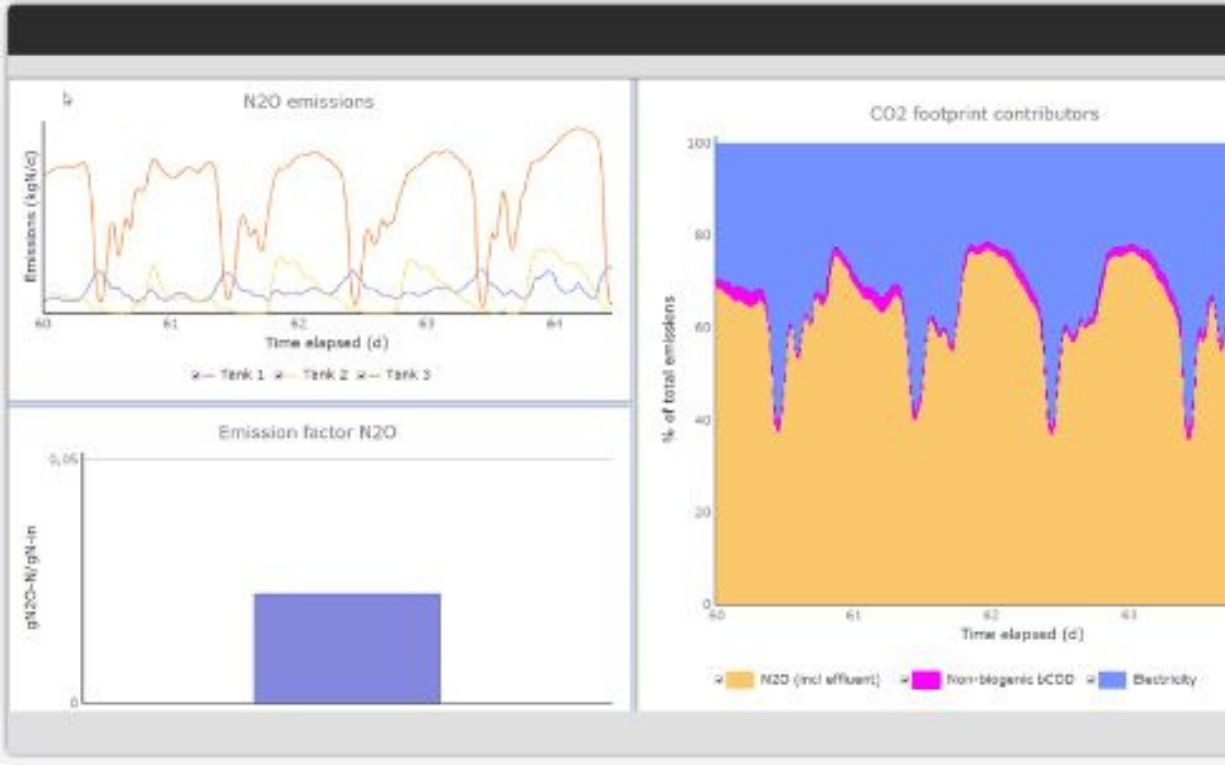
Task: Click the orange N2O legend swatch
Action: (x=739, y=680)
